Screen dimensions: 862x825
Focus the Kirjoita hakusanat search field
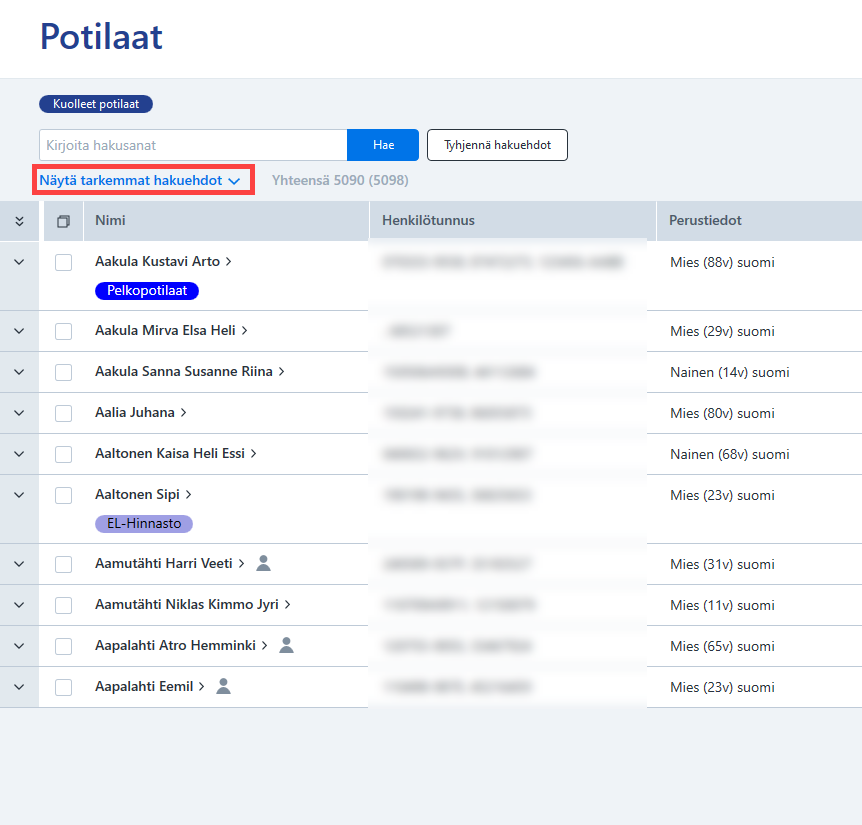[x=193, y=145]
